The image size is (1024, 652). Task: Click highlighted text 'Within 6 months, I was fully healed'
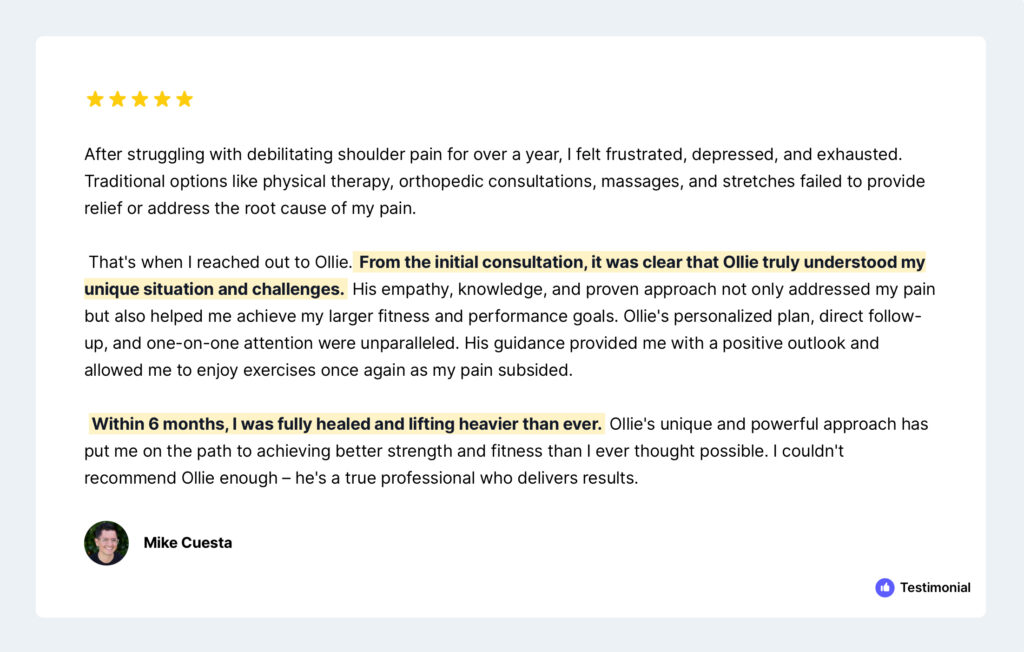347,424
